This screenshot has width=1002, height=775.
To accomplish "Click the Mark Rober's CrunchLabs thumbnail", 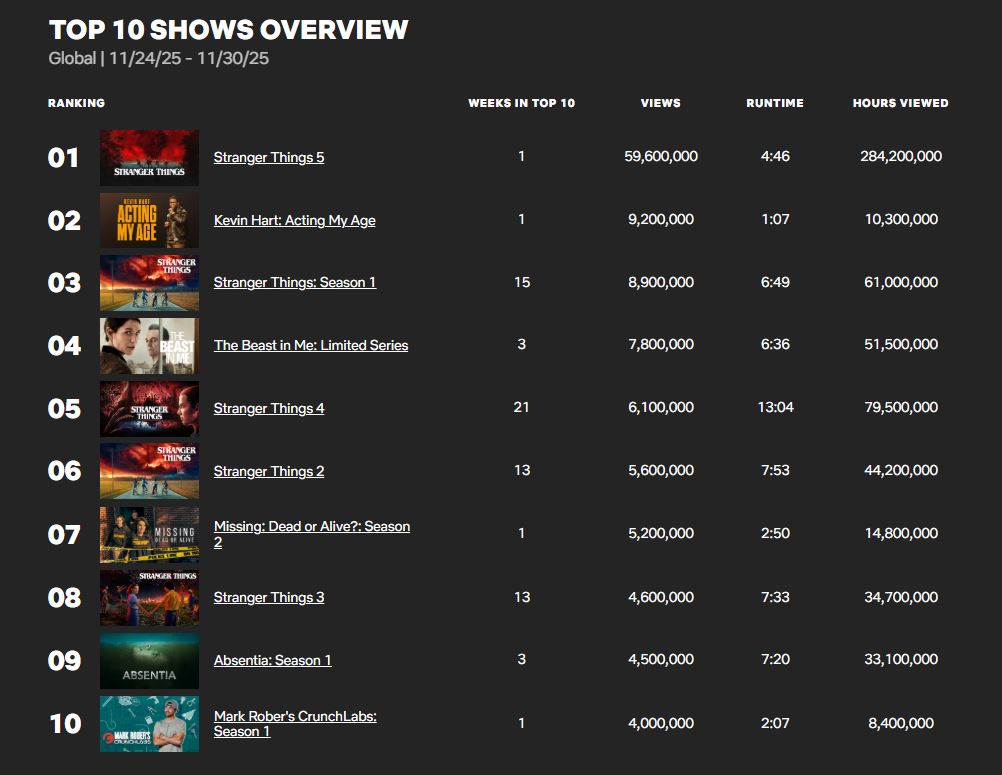I will (x=149, y=724).
